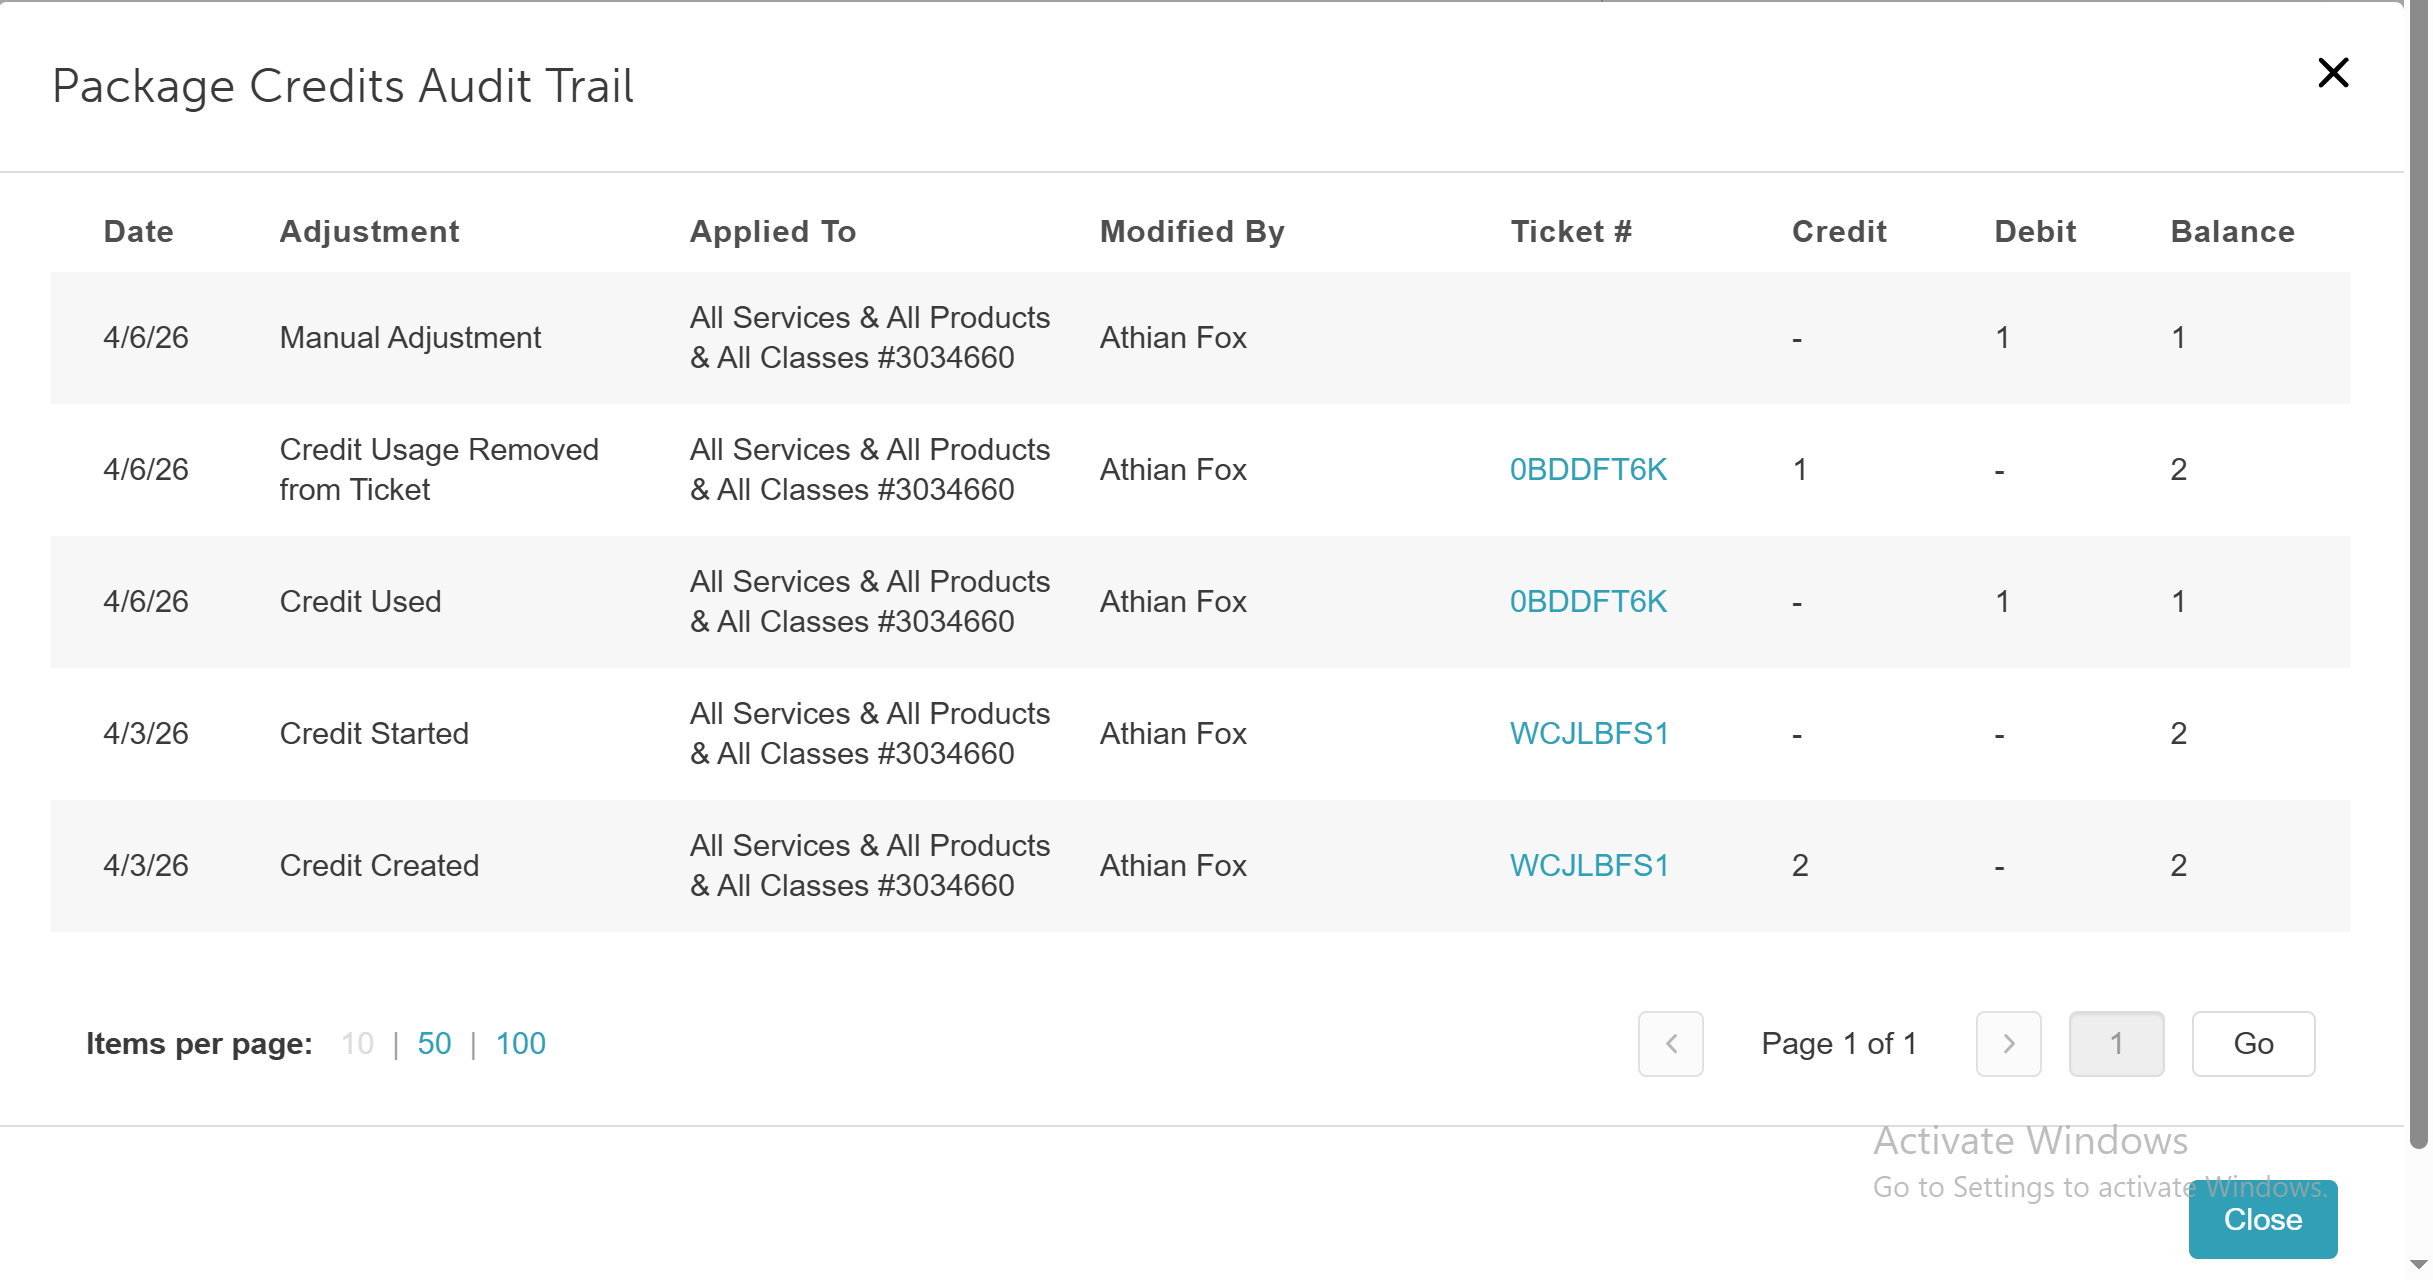Go to previous page arrow

pyautogui.click(x=1670, y=1044)
